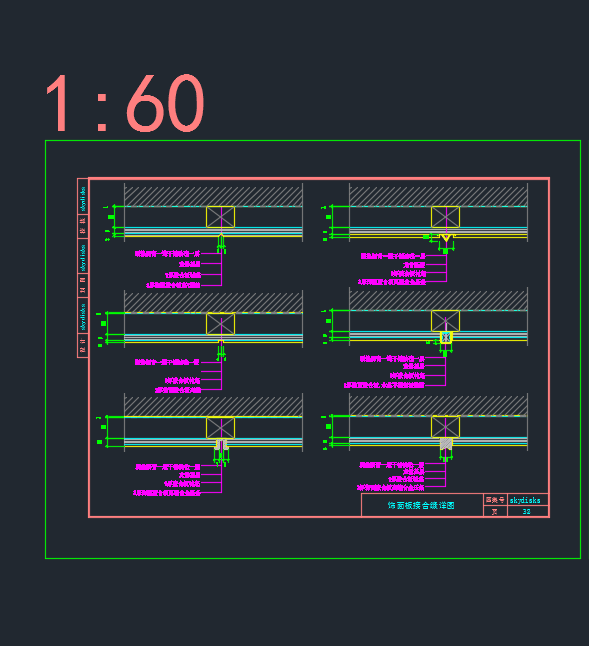Click the "页" label in title block

[494, 512]
